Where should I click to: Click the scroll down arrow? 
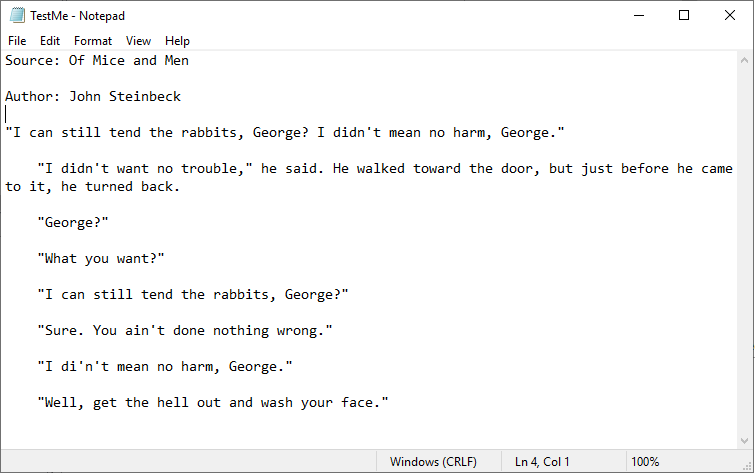pos(745,441)
